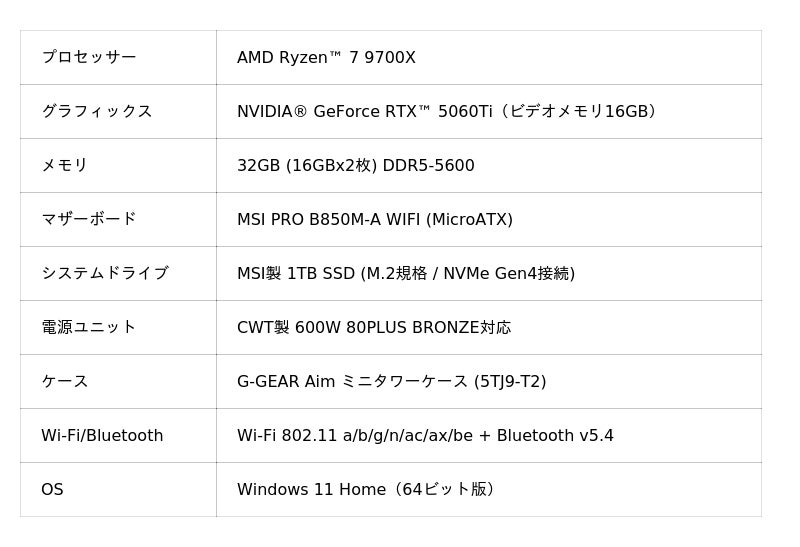
Task: Click the メモリ label cell
Action: (x=65, y=166)
